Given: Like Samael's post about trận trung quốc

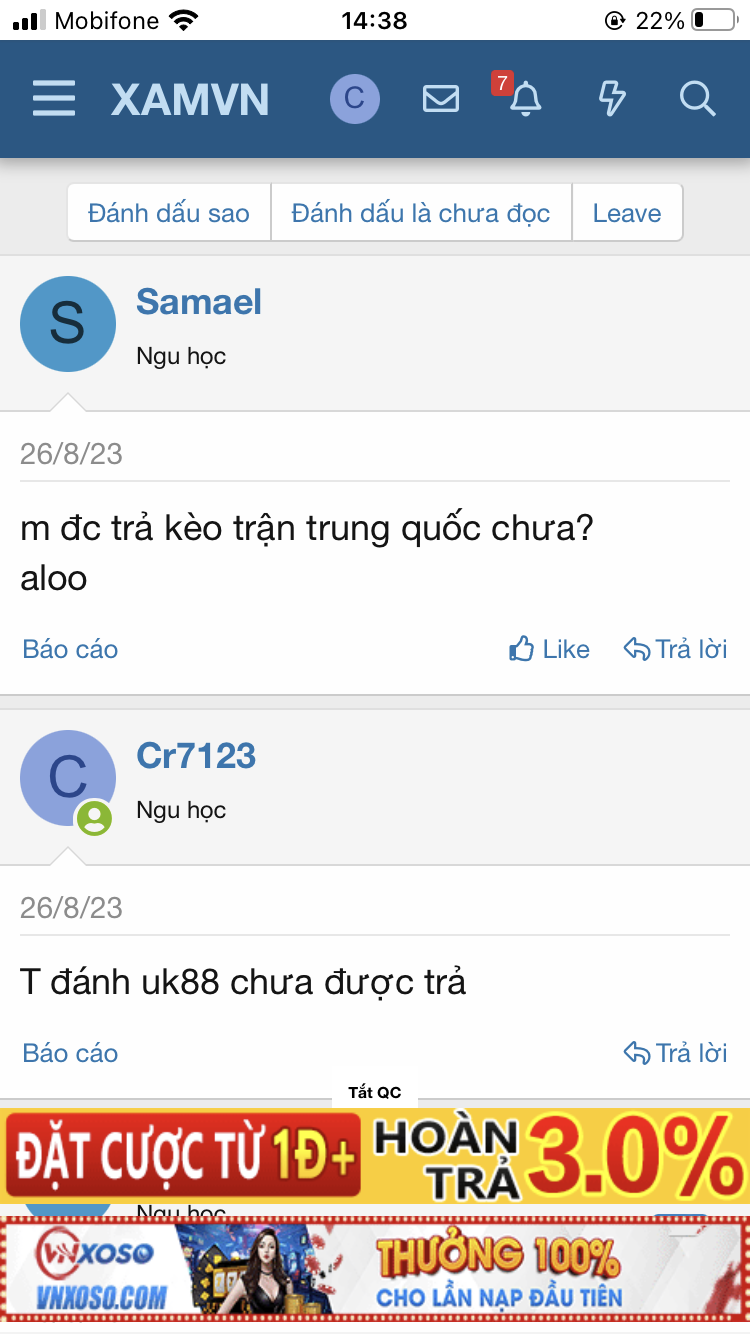Looking at the screenshot, I should [x=548, y=649].
